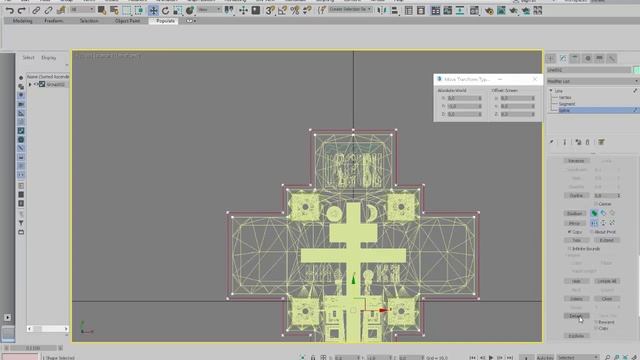640x360 pixels.
Task: Toggle the Percent Snap icon
Action: (295, 10)
